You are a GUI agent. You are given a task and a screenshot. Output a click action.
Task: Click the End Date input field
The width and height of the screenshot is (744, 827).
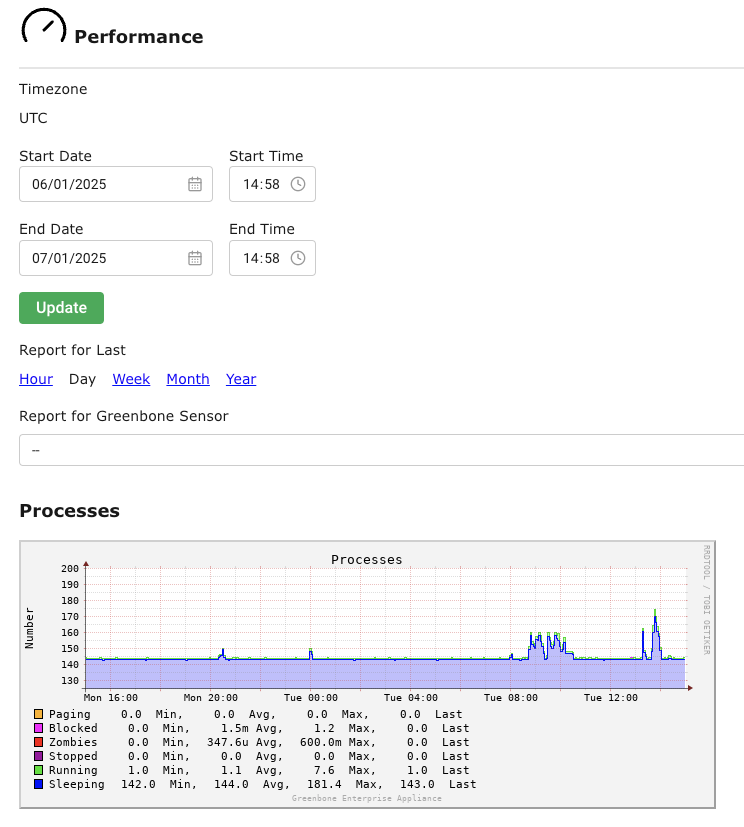pyautogui.click(x=100, y=258)
